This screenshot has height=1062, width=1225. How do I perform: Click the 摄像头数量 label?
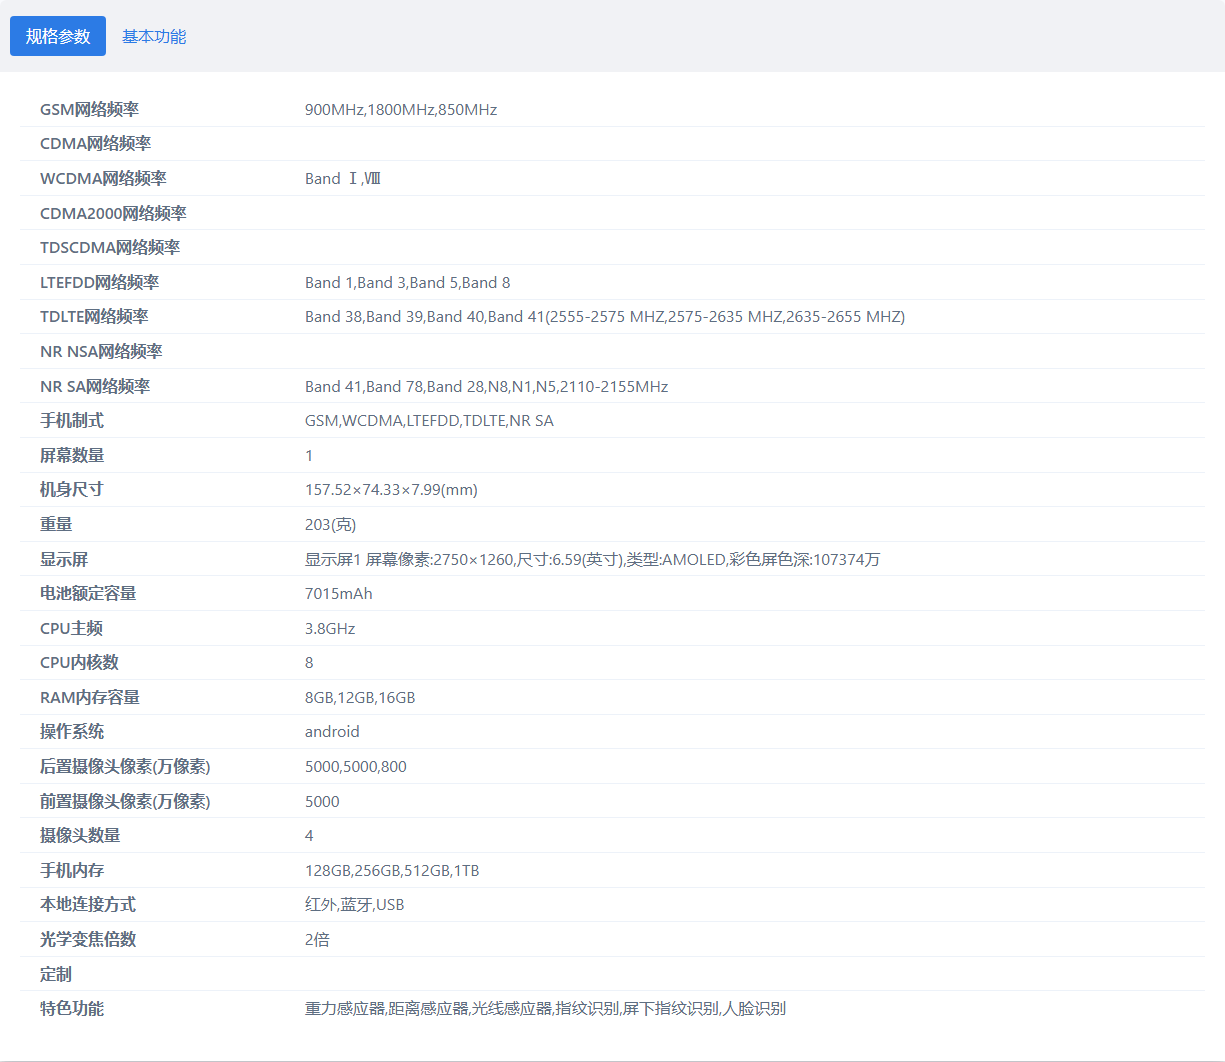(x=80, y=835)
